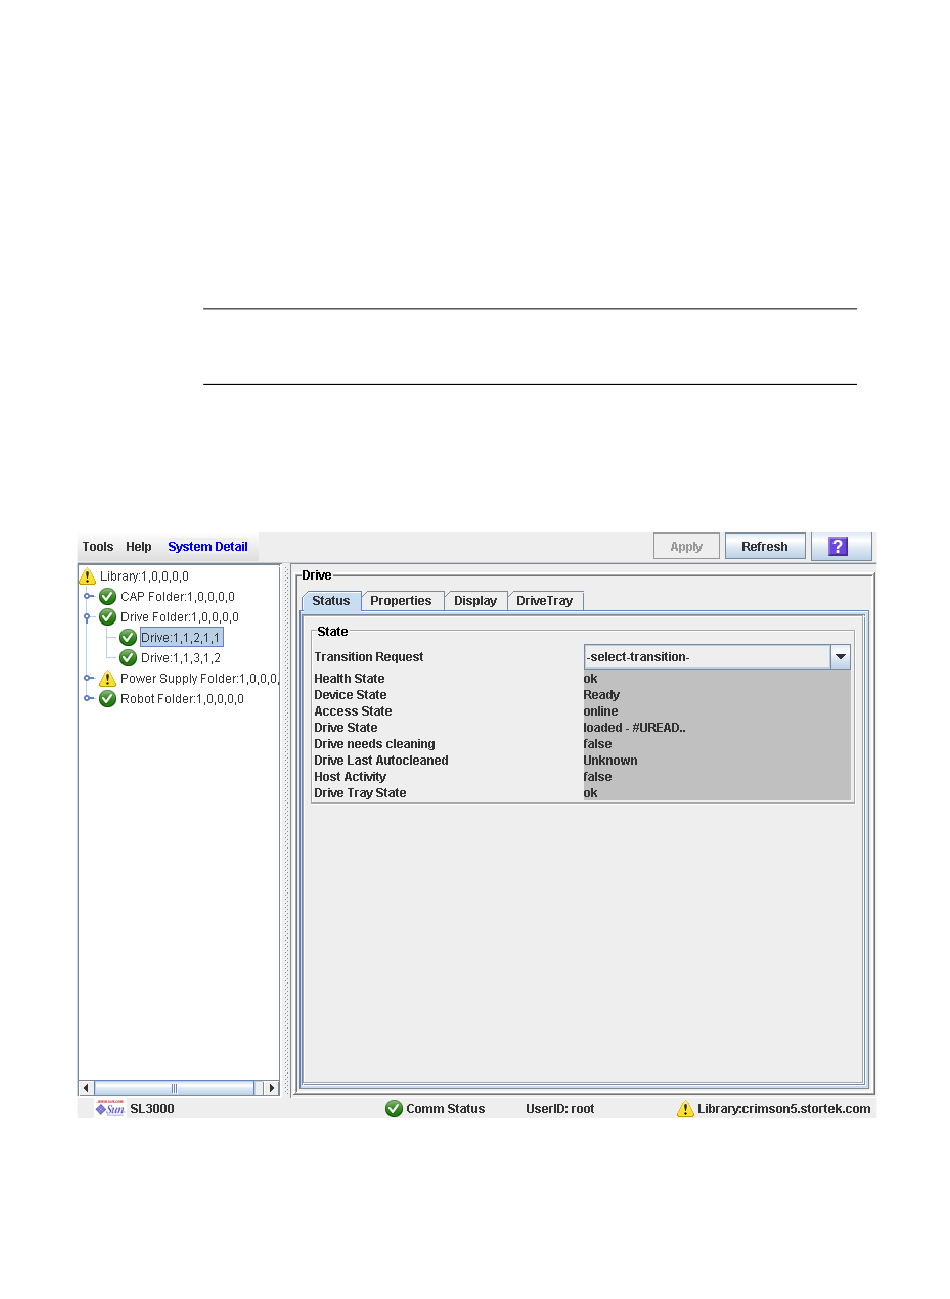Click the CAP Folder green check icon
The image size is (950, 1299).
click(108, 597)
